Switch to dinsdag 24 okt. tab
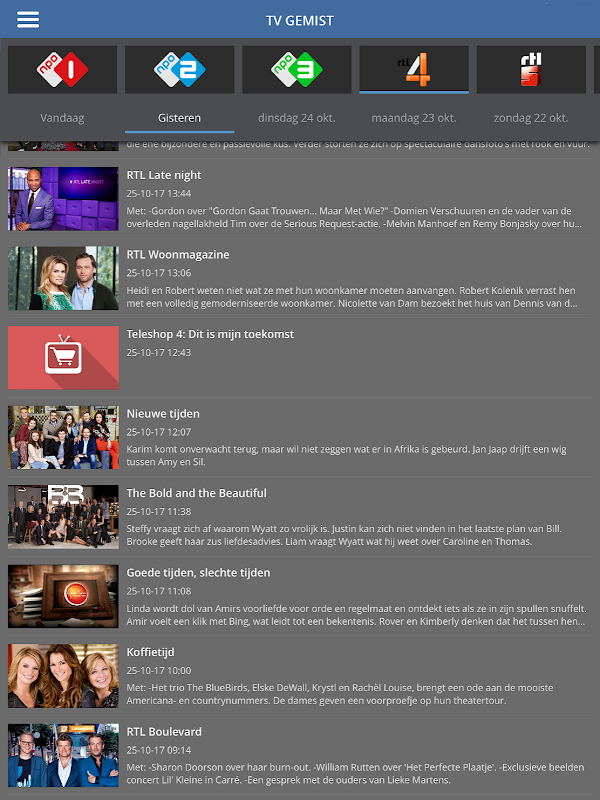 click(297, 118)
